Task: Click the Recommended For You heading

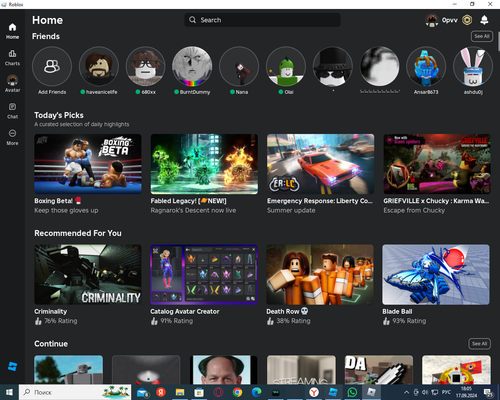Action: (x=78, y=233)
